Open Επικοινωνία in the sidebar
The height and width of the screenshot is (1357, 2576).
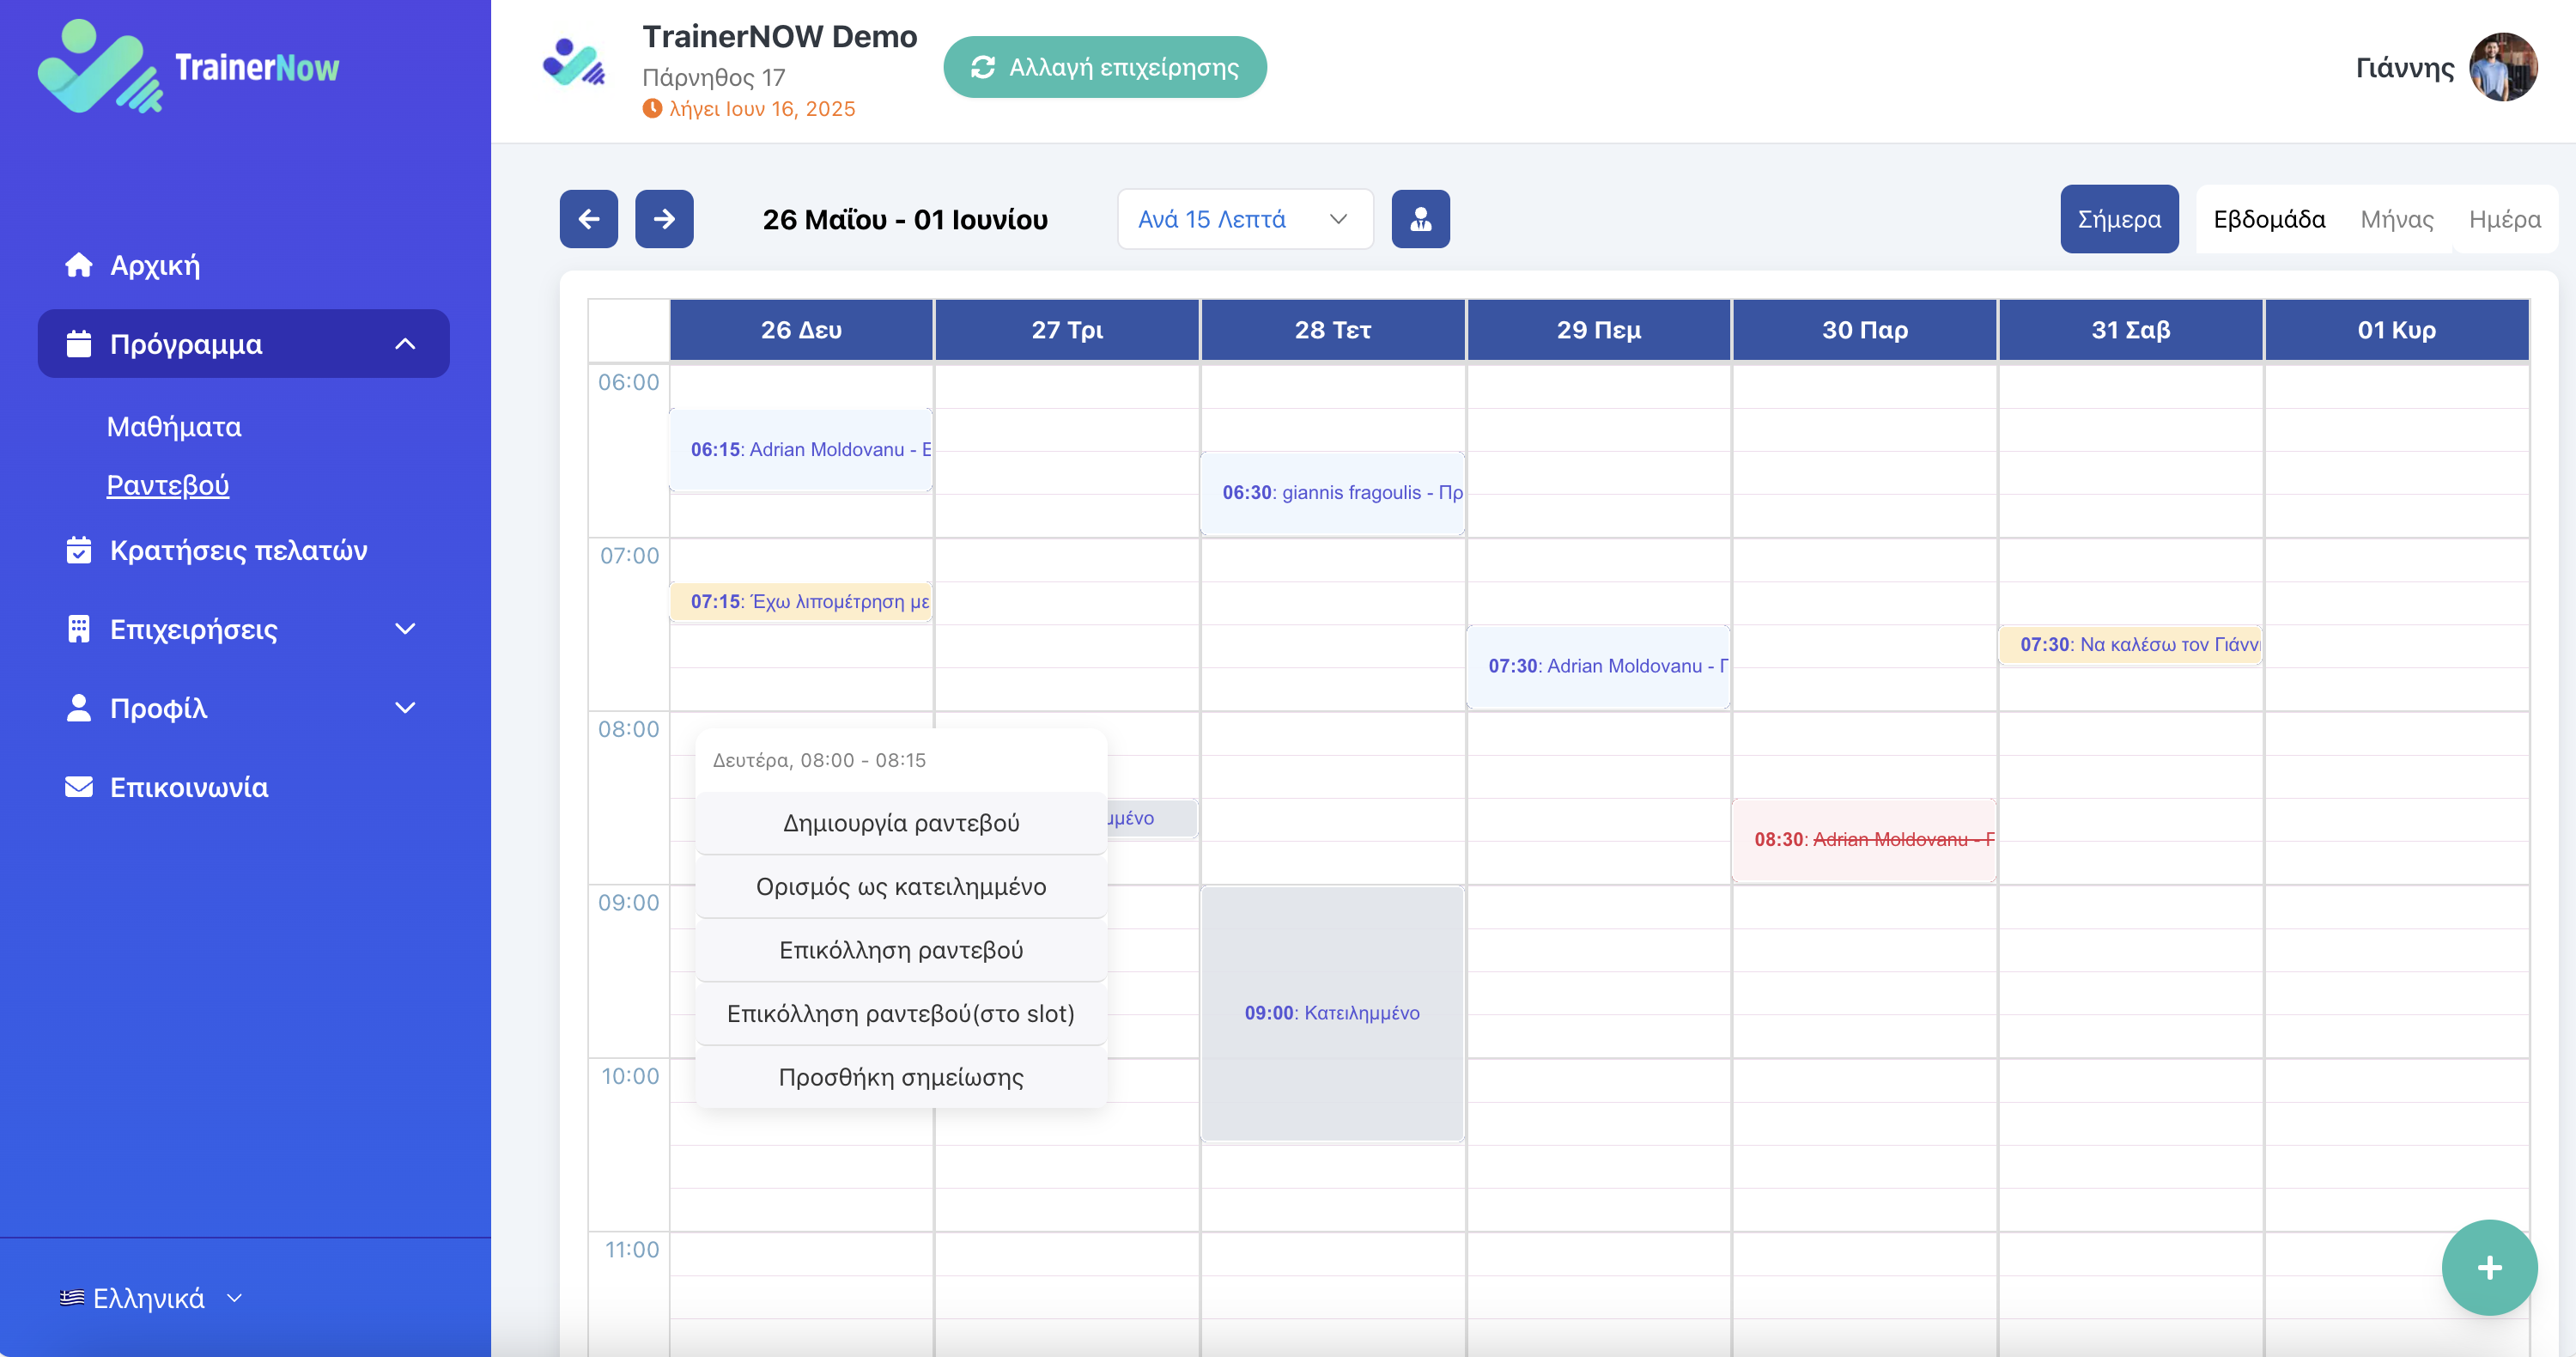click(189, 787)
